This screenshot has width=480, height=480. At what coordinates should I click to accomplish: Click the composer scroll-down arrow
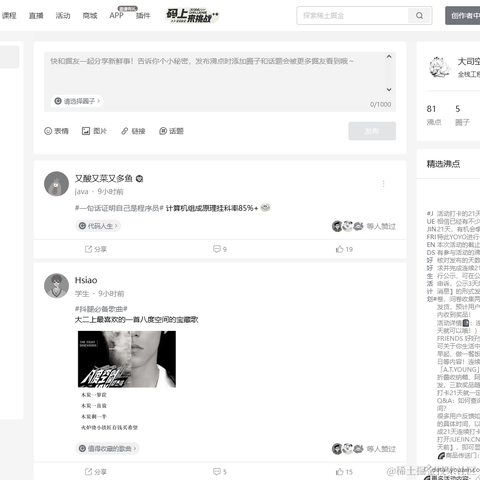[389, 89]
